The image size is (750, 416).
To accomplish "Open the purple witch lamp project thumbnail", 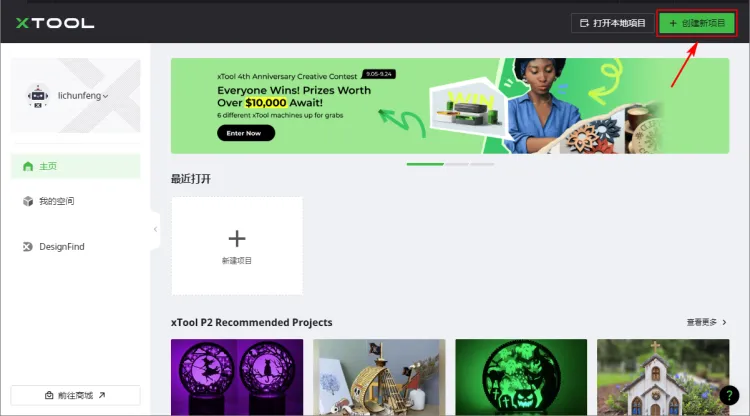I will (x=237, y=377).
